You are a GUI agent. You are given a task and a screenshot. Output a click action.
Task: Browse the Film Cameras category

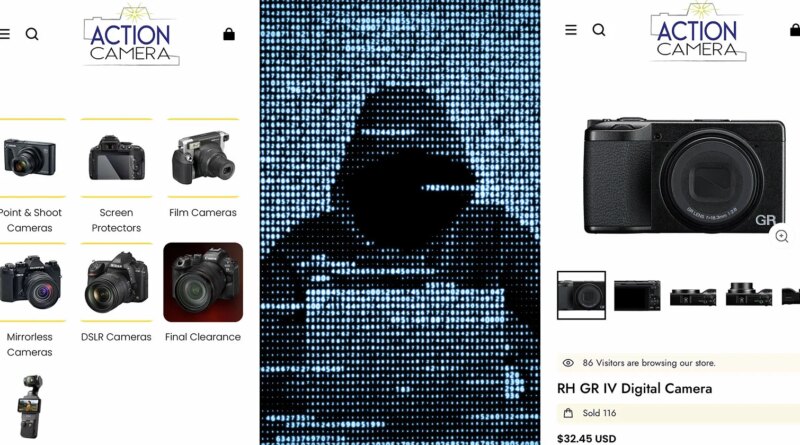click(x=203, y=212)
